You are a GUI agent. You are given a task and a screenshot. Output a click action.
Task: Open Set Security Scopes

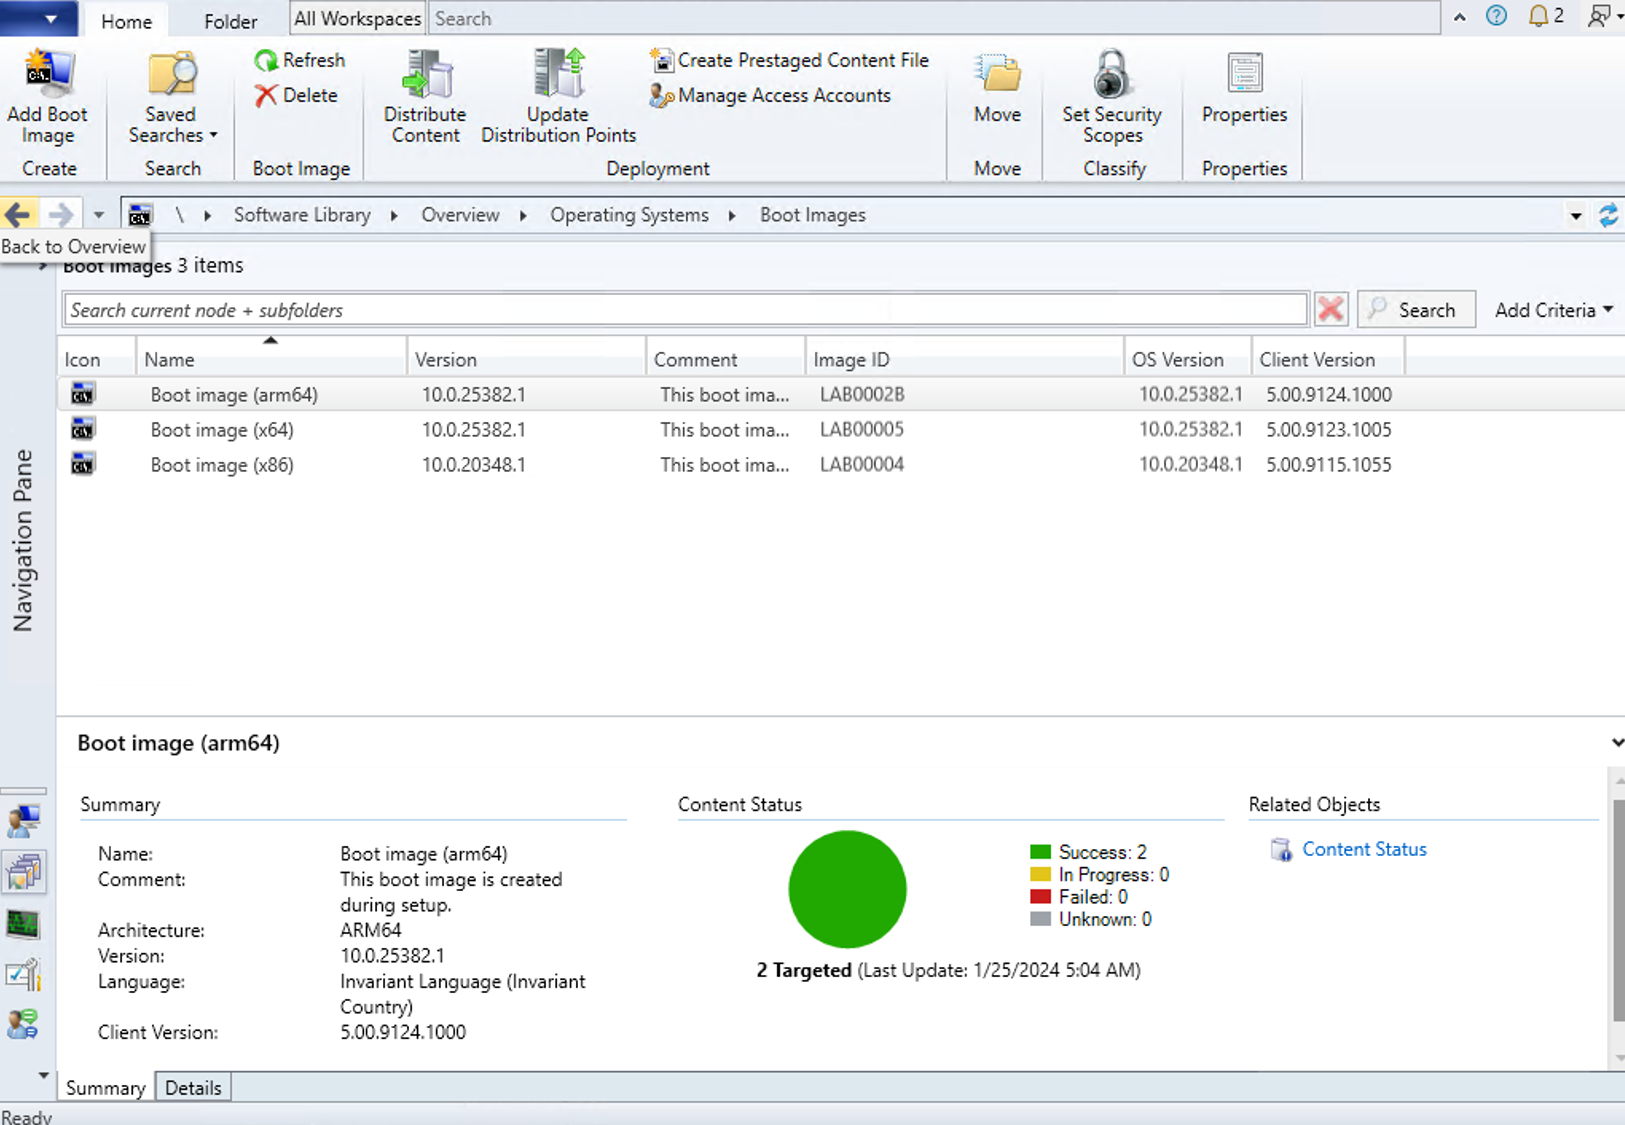click(1112, 95)
